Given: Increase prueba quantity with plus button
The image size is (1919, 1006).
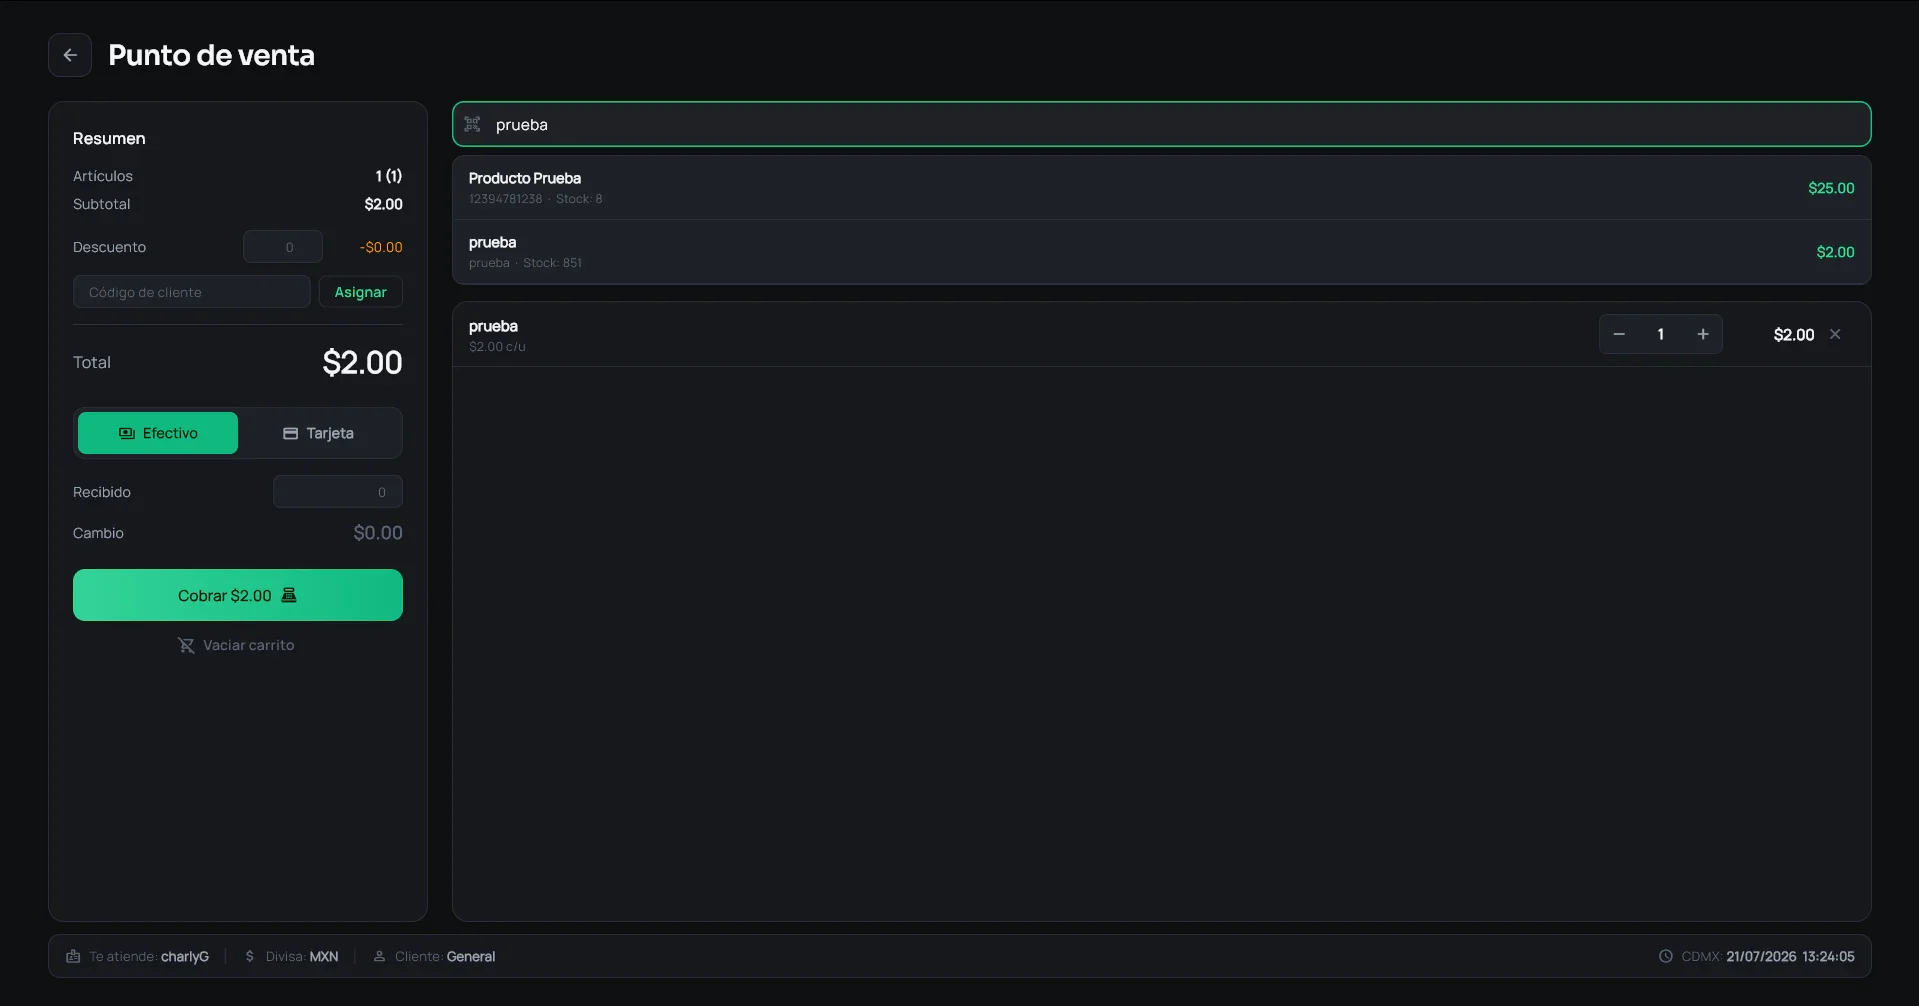Looking at the screenshot, I should click(x=1703, y=334).
